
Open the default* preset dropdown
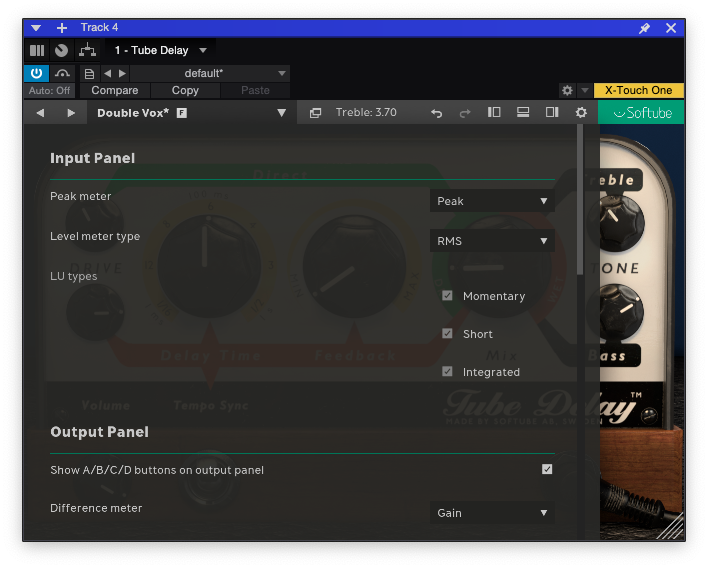coord(210,73)
